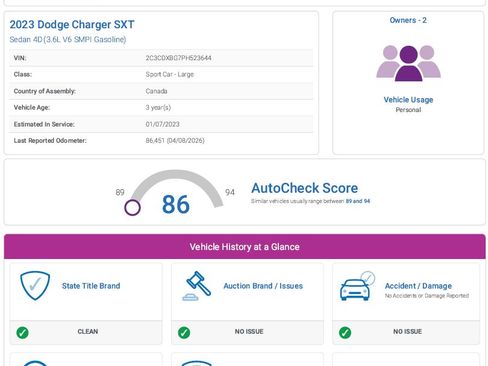
Task: Click the low range label 89
Action: point(120,192)
